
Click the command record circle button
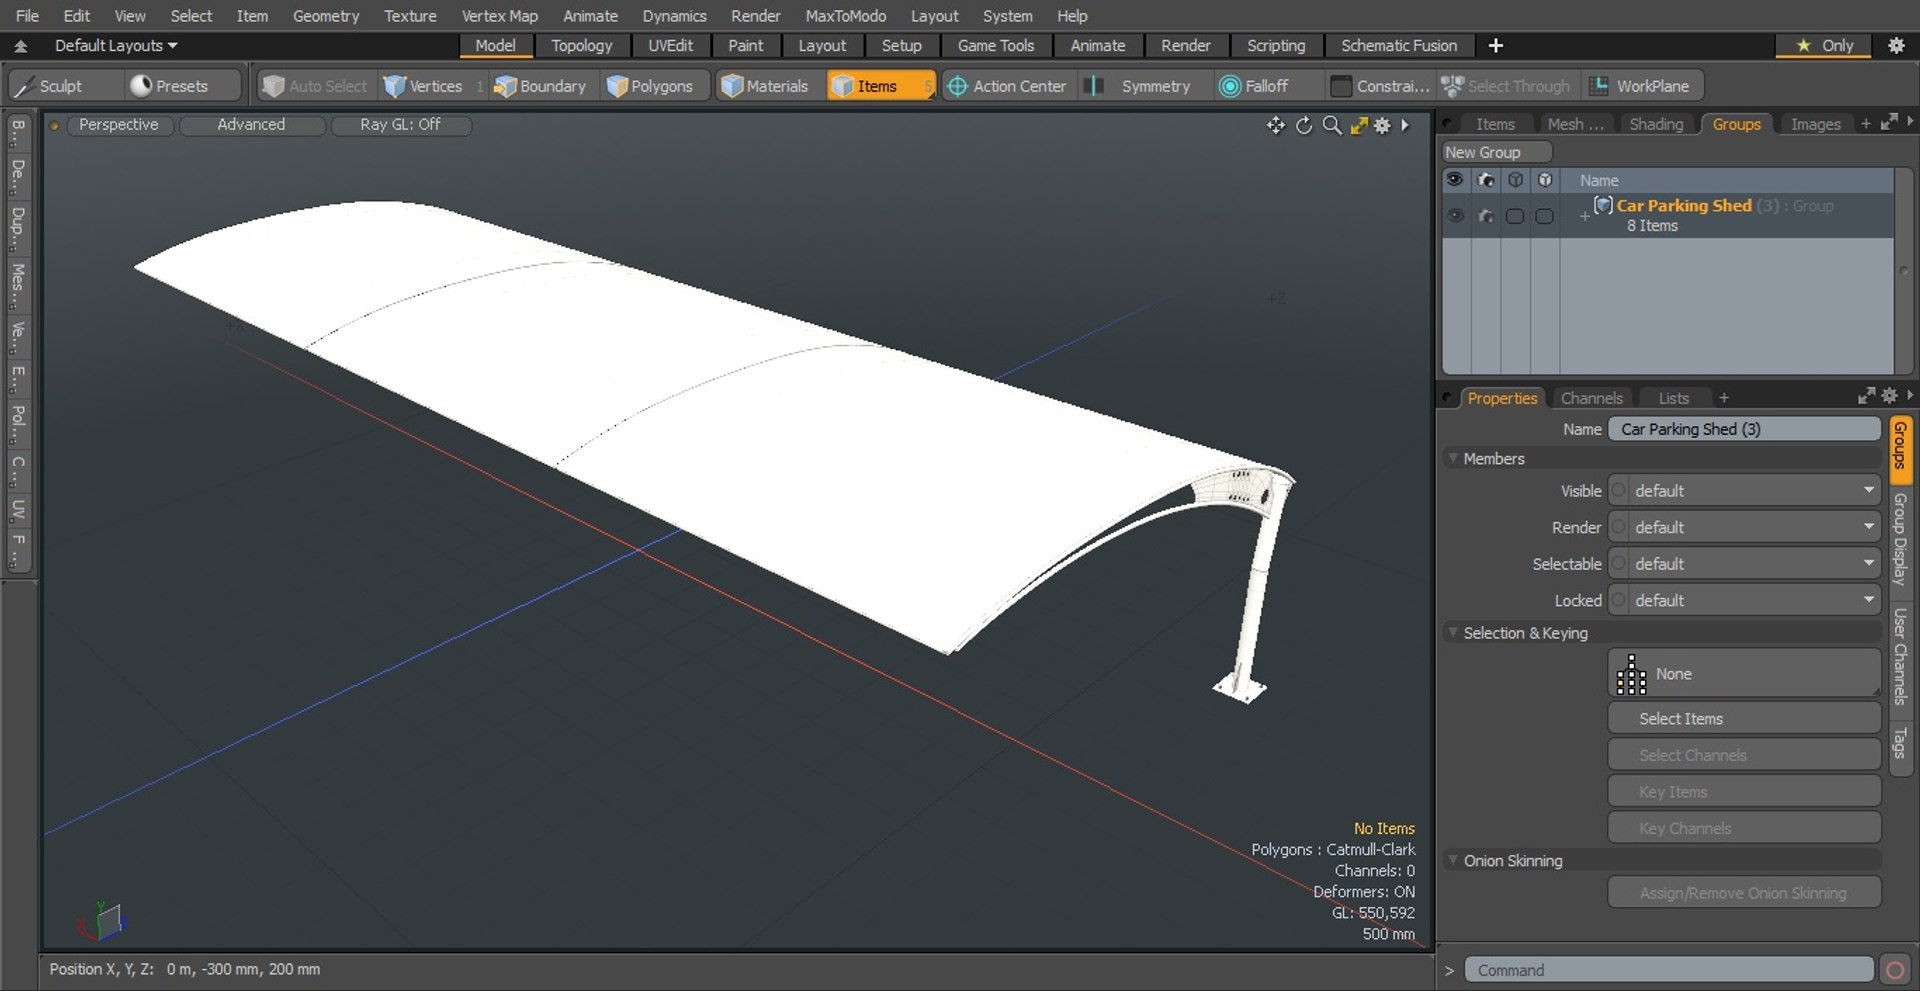click(1895, 970)
